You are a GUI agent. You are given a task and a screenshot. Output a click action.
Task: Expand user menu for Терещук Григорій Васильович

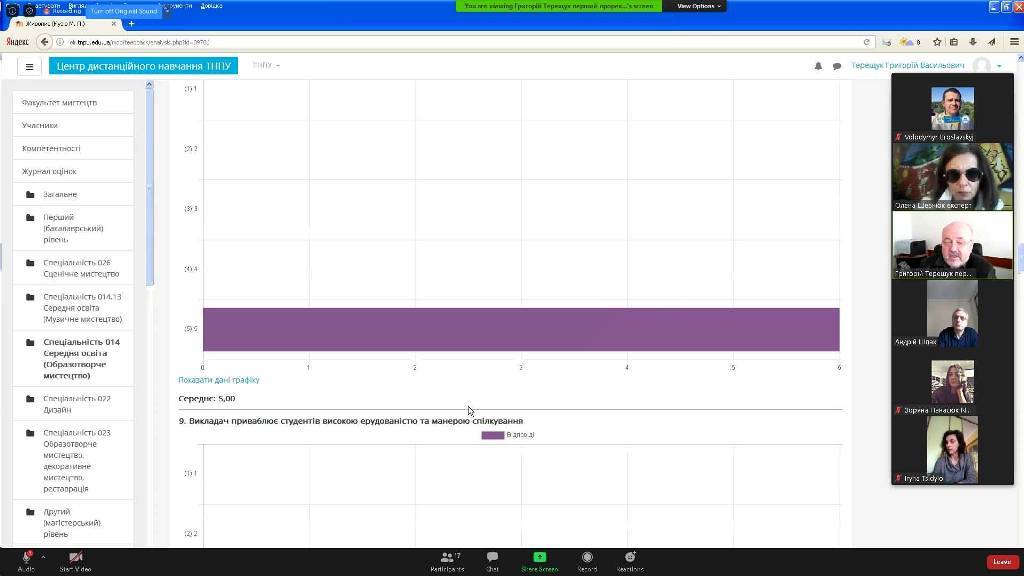(x=998, y=66)
